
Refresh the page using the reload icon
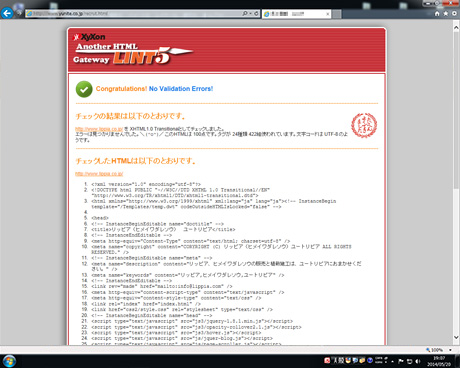point(256,14)
